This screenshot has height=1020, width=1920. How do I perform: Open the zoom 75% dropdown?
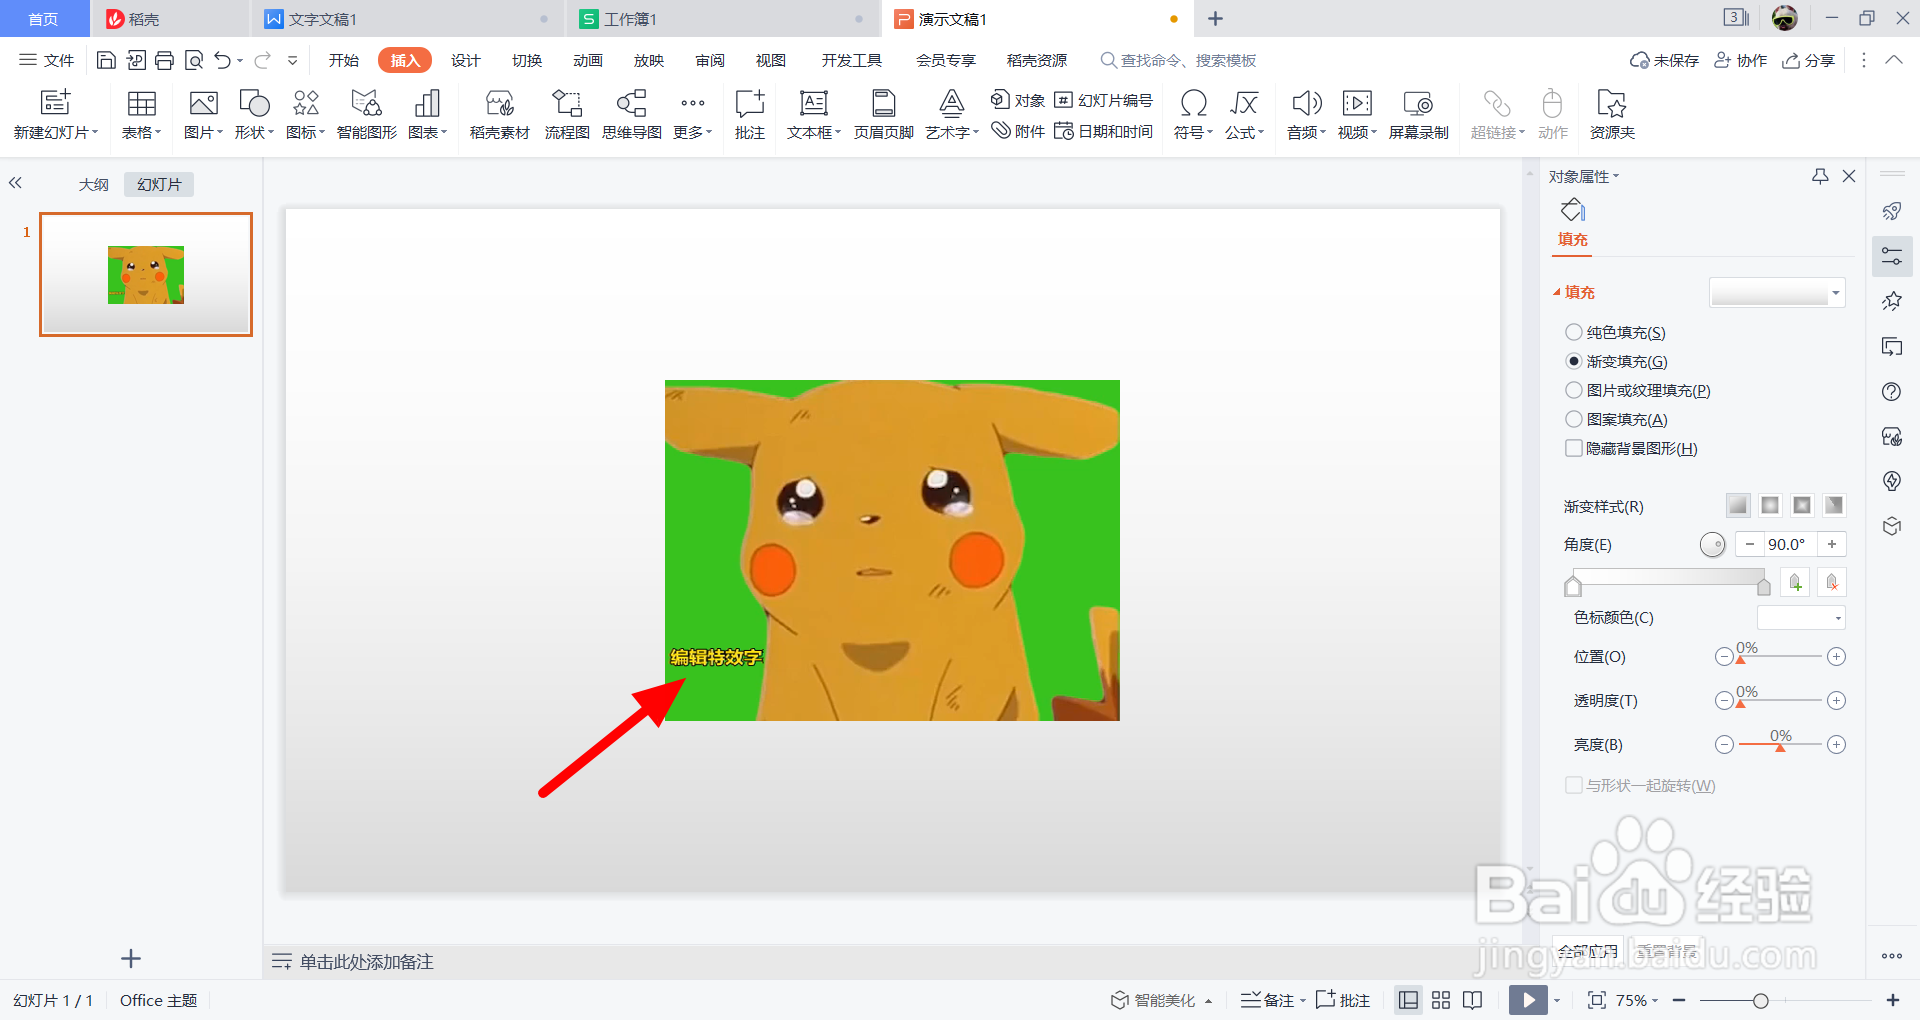coord(1637,1000)
